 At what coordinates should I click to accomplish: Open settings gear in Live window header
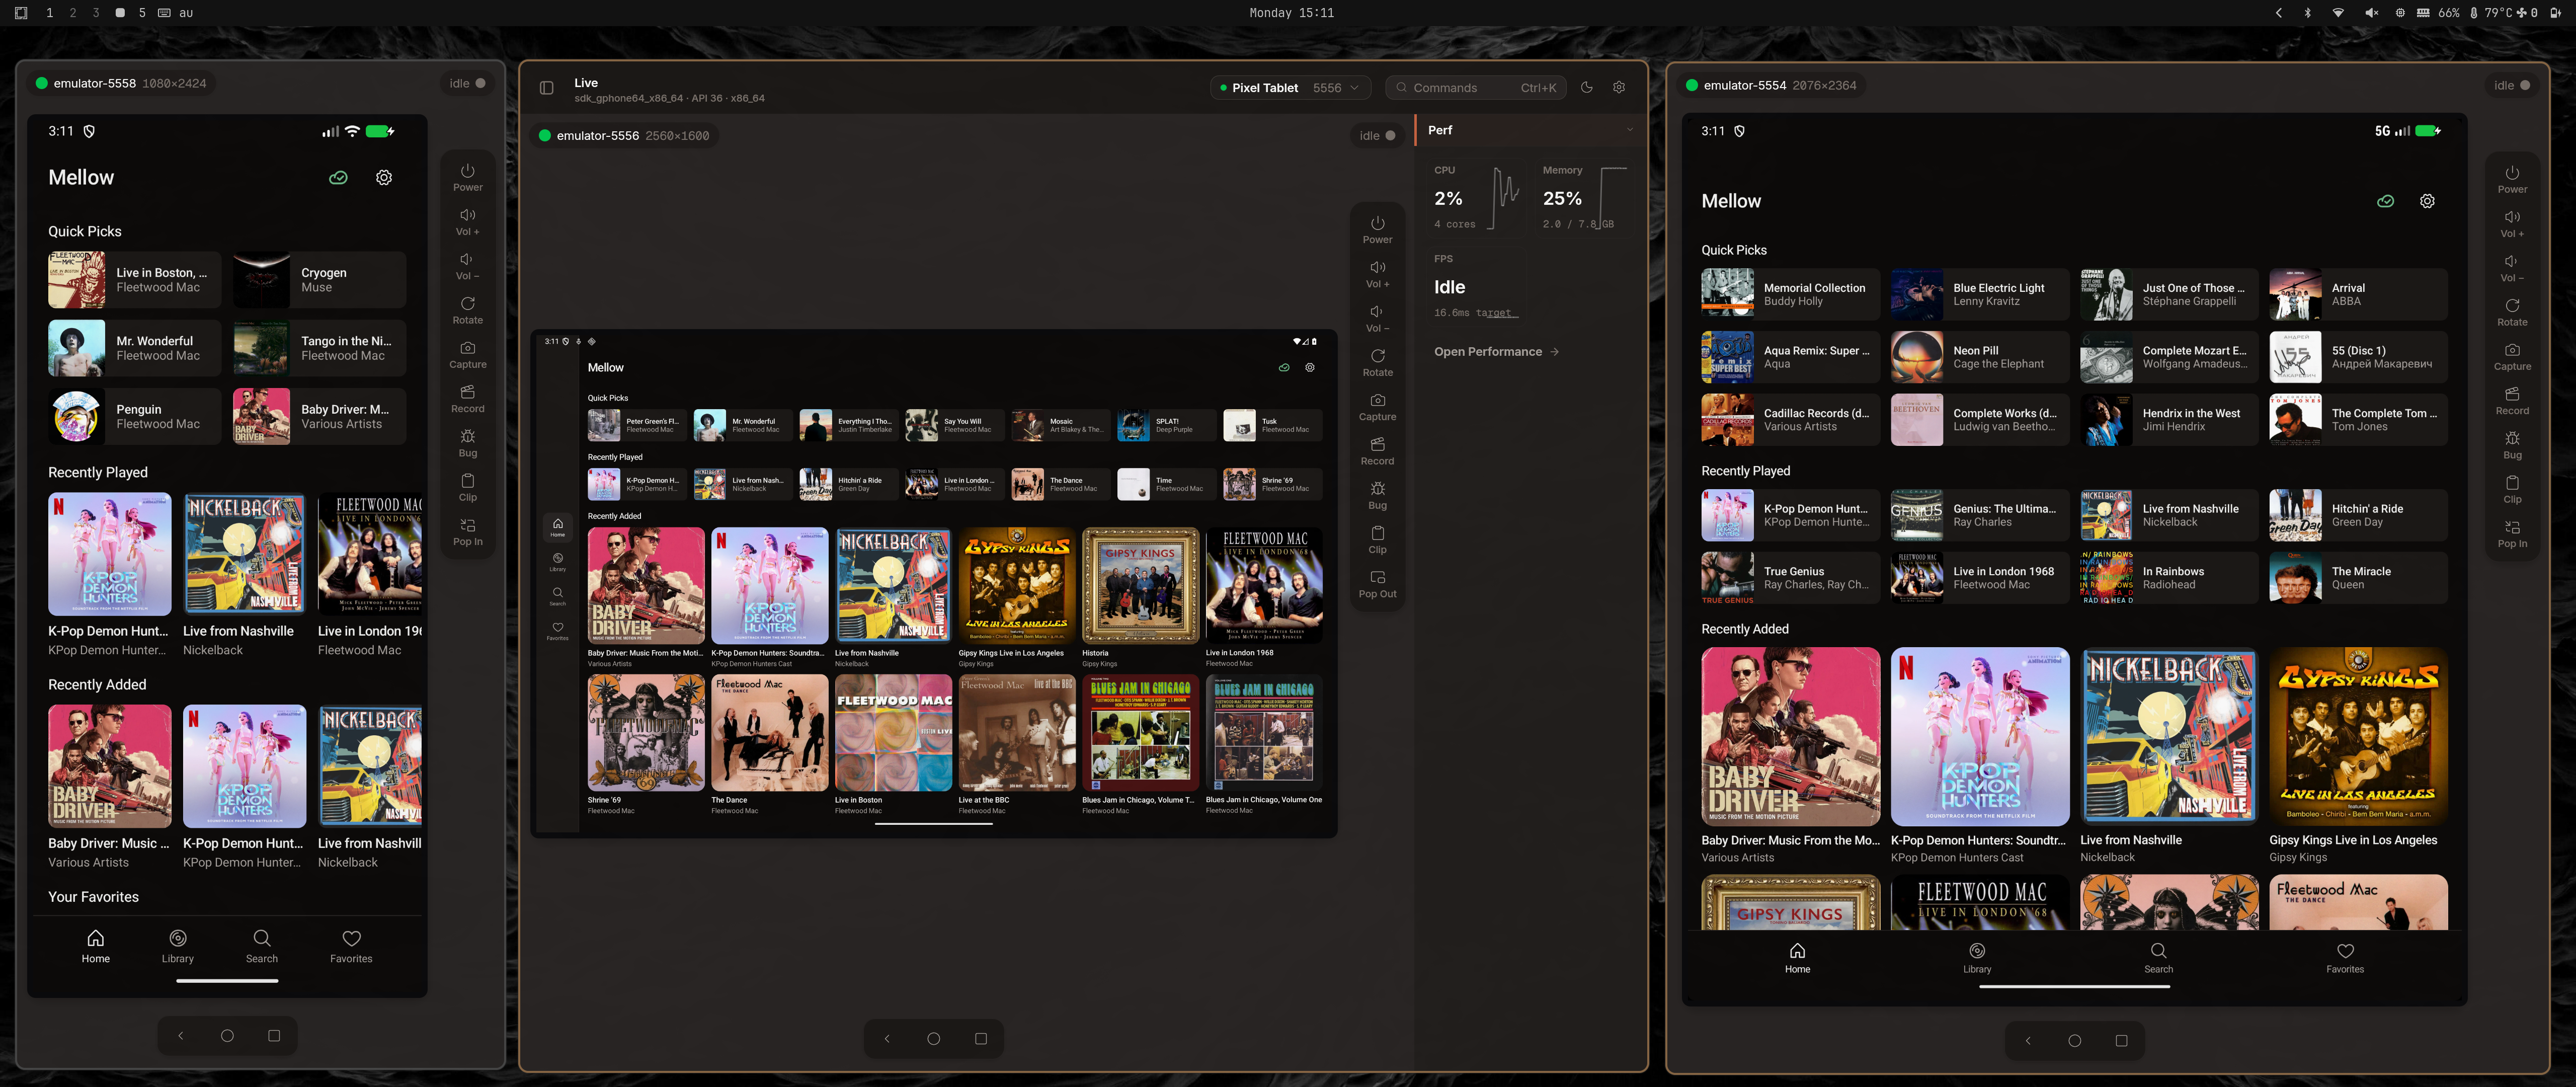point(1619,87)
